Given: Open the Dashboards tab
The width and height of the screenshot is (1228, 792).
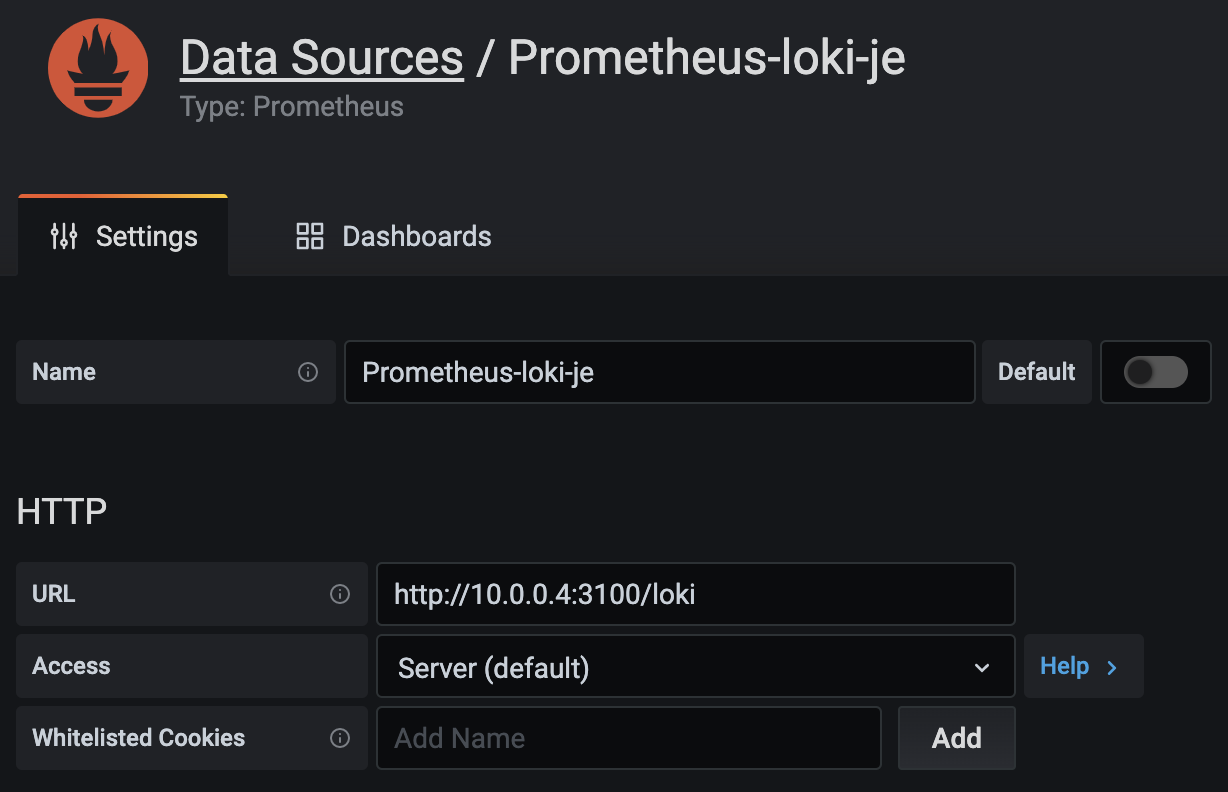Looking at the screenshot, I should point(394,236).
